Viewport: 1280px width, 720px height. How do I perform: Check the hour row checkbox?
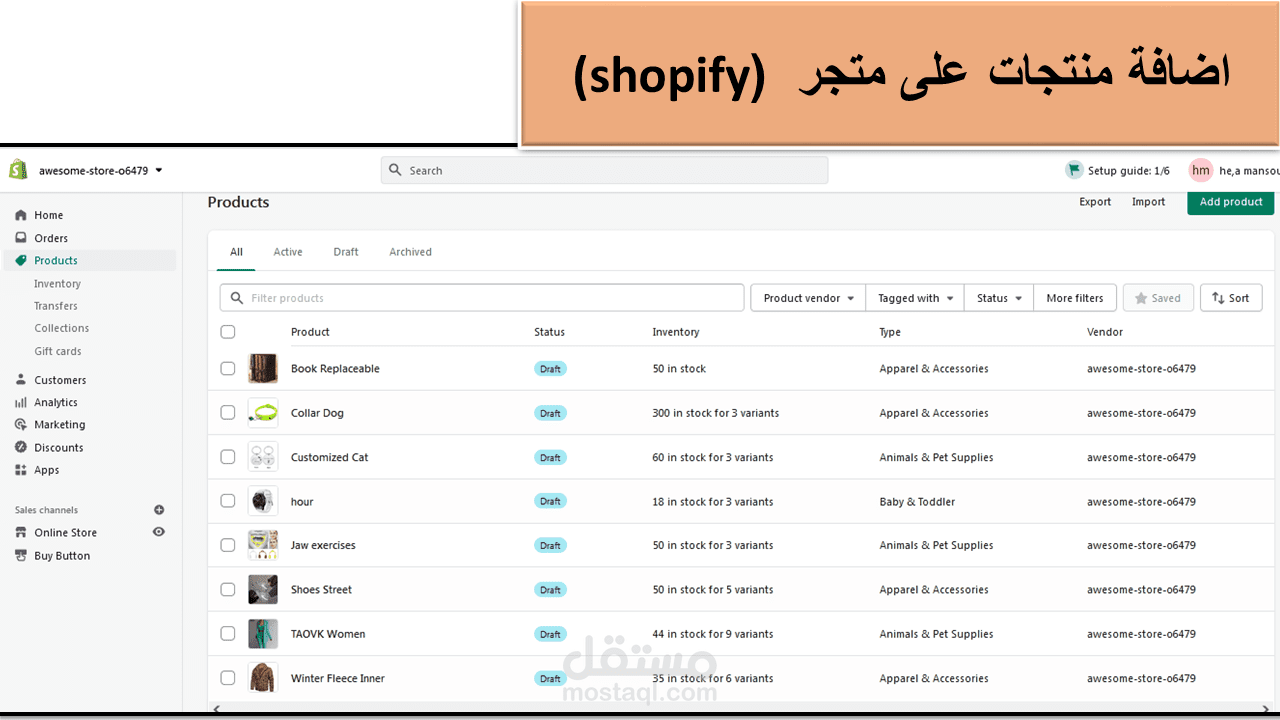pos(228,501)
